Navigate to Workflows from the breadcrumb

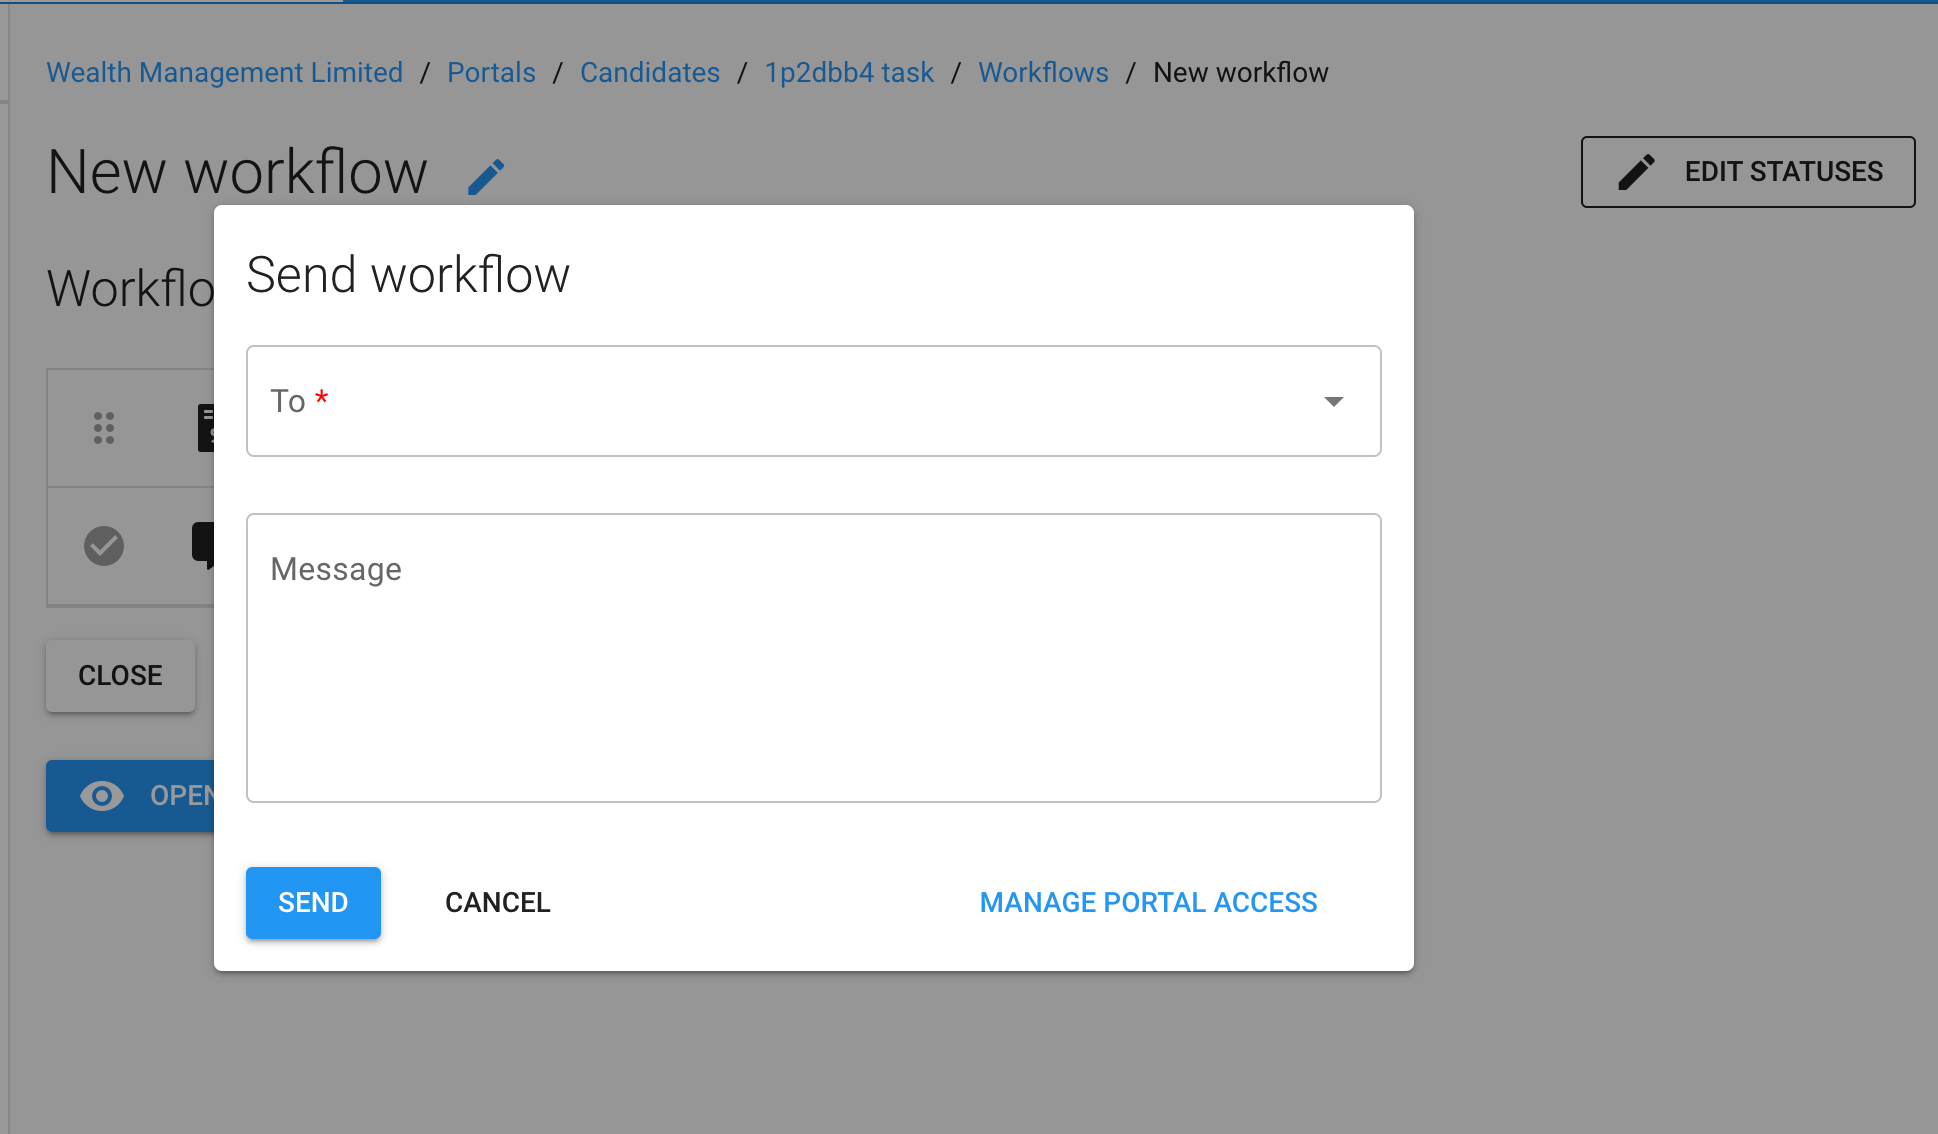pos(1043,72)
